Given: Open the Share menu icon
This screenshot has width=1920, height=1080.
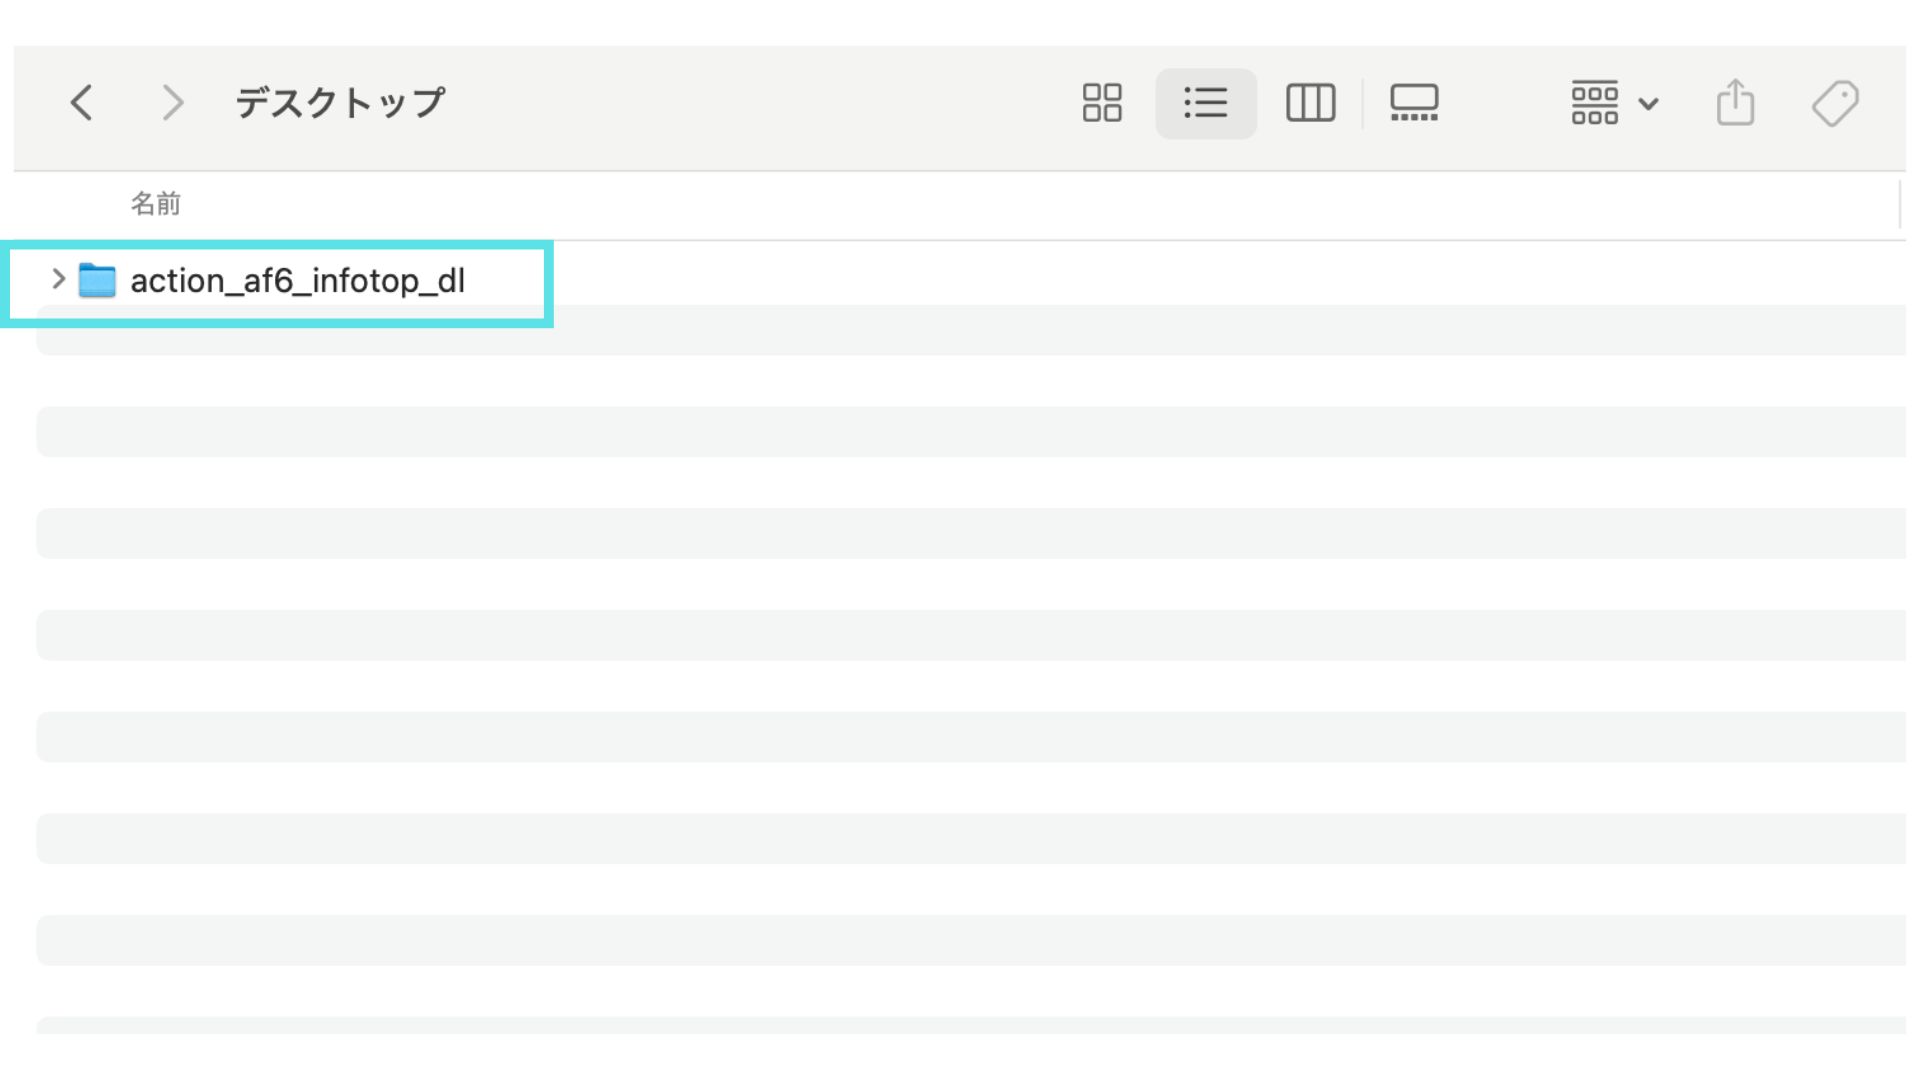Looking at the screenshot, I should pos(1735,102).
